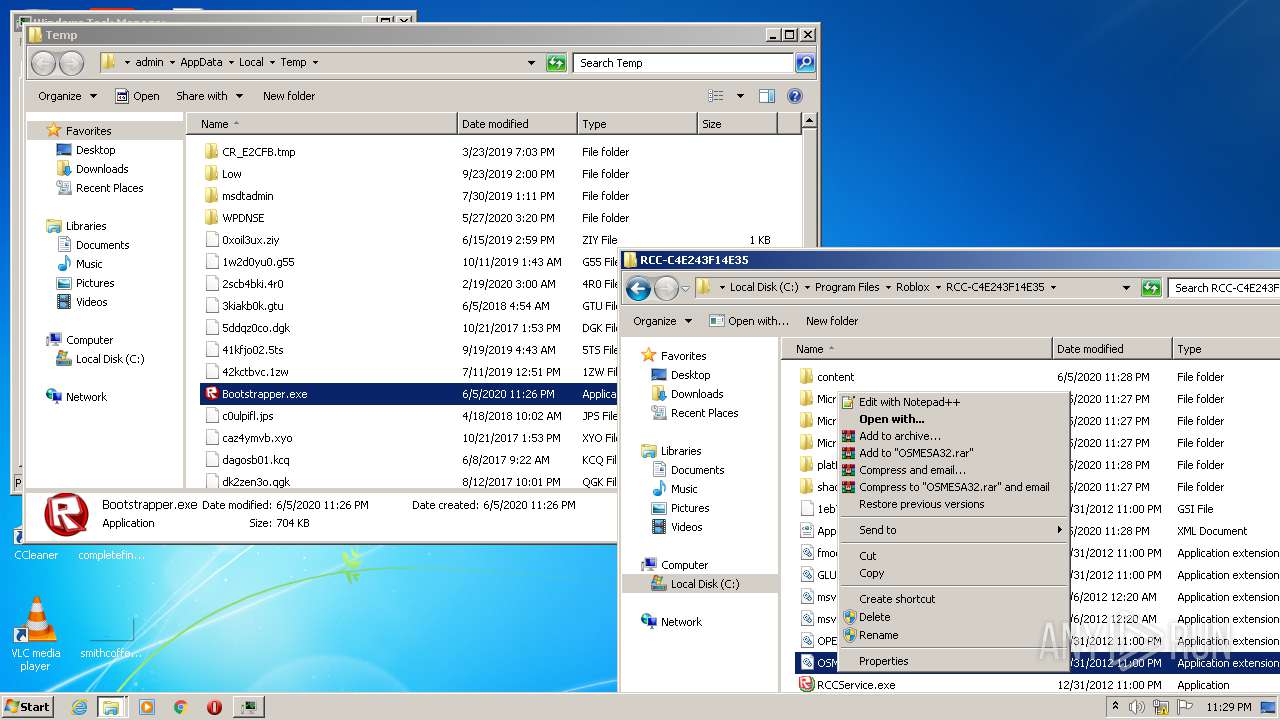The height and width of the screenshot is (720, 1280).
Task: Expand address history dropdown in RCC window
Action: click(x=1126, y=287)
